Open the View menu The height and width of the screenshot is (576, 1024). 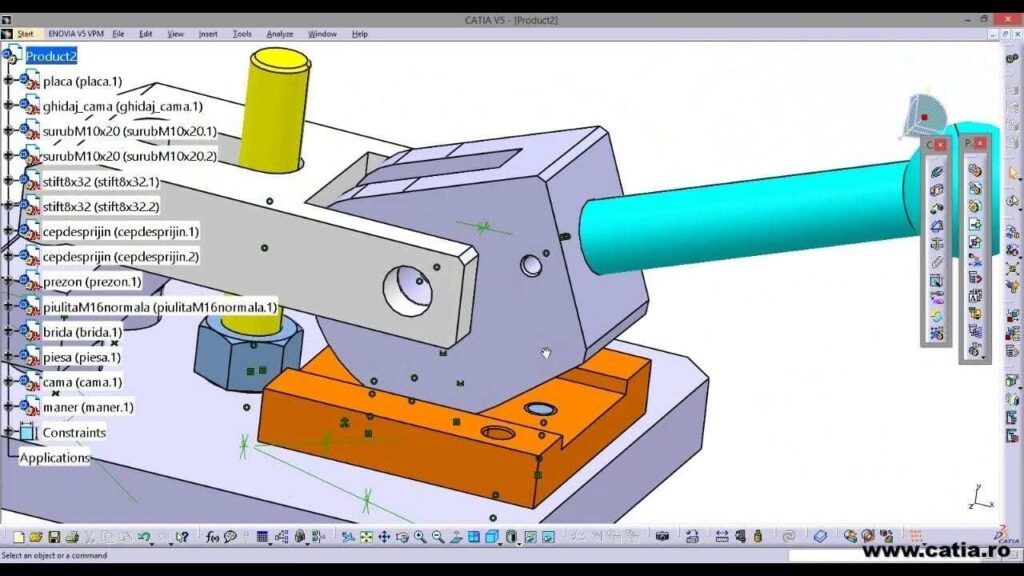(x=175, y=34)
